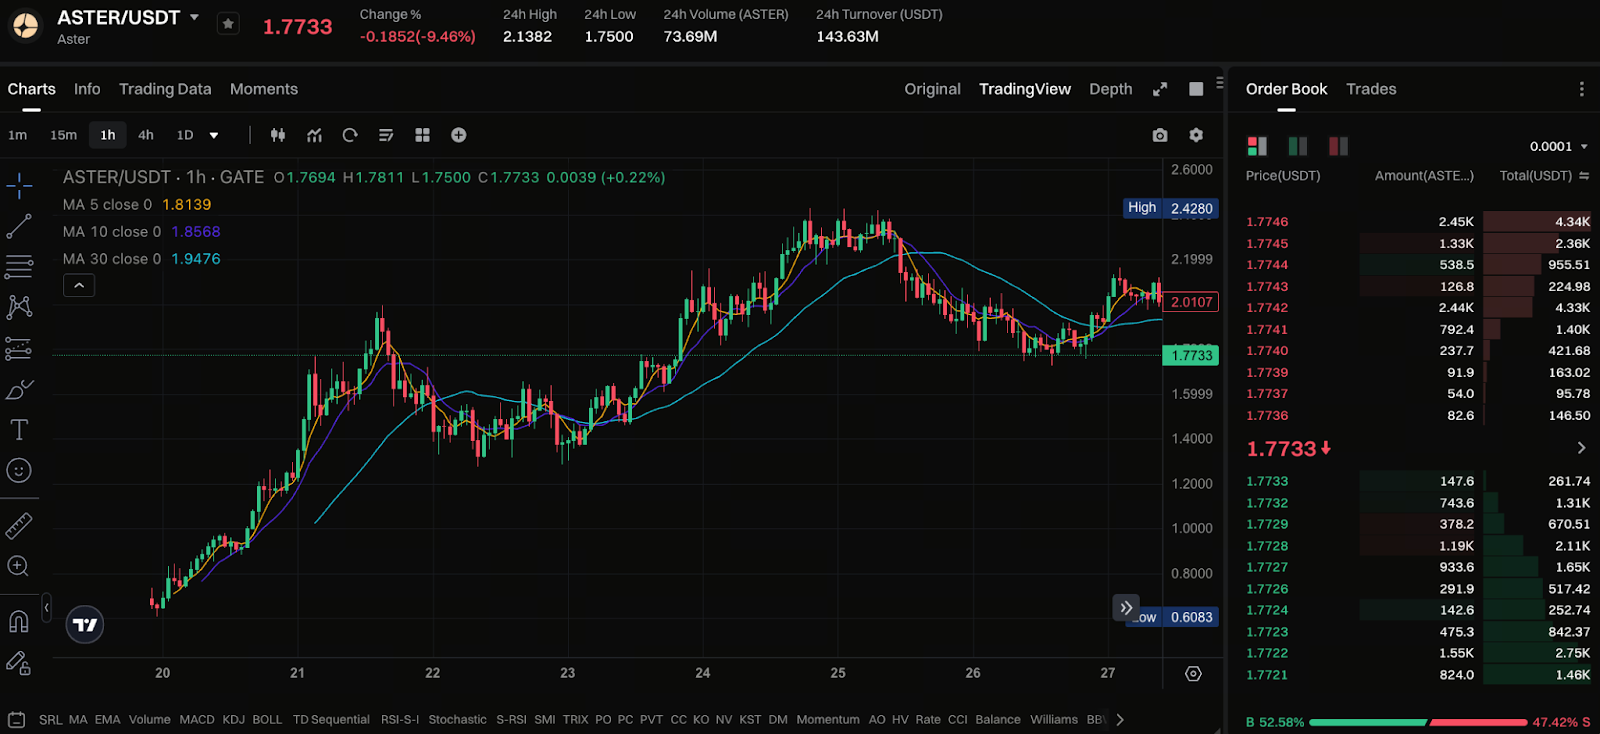Select the MA 30 close indicator legend
Screen dimensions: 1600x734
point(141,258)
